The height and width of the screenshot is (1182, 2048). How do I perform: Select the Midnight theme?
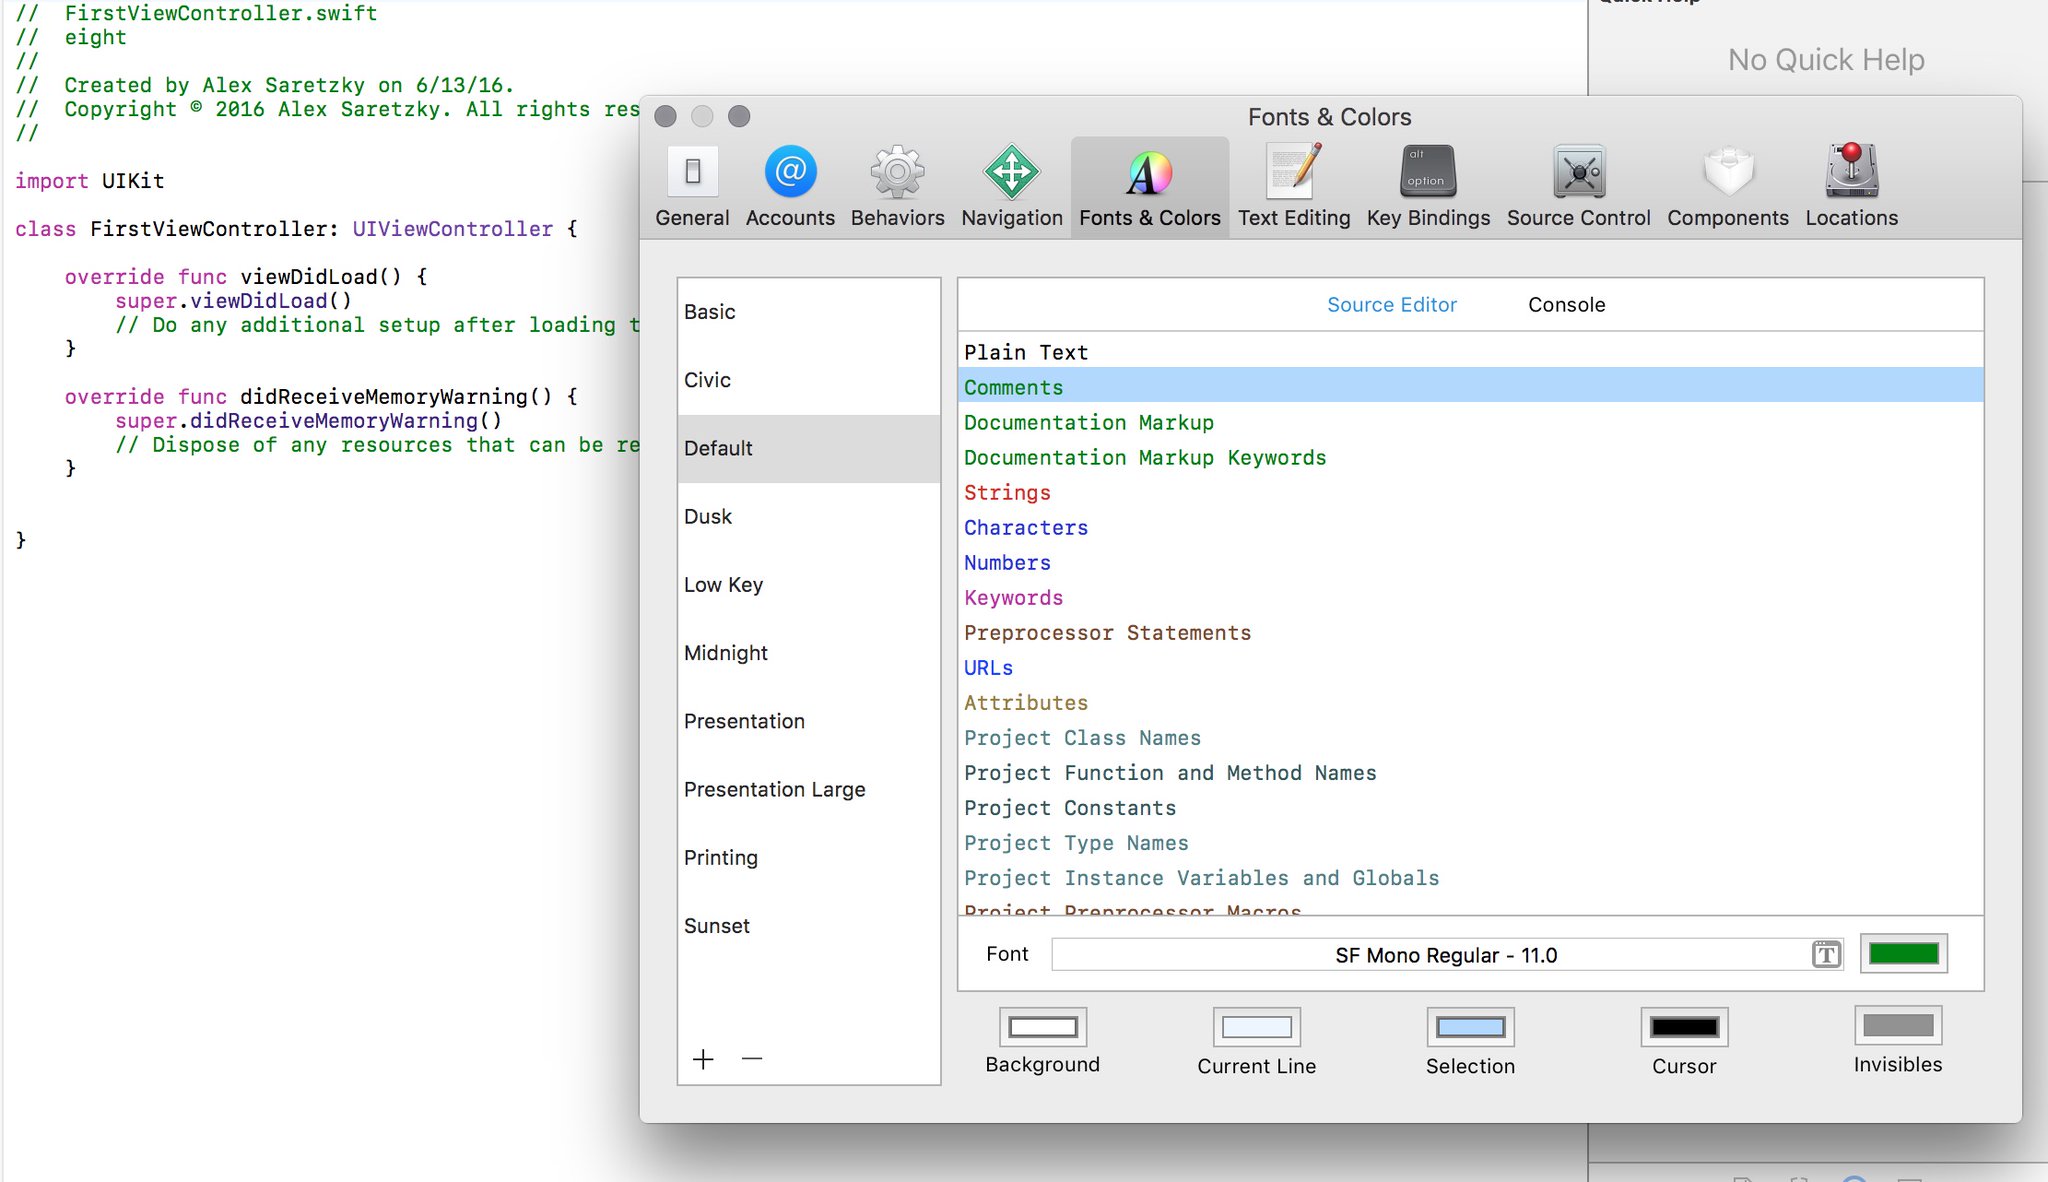[x=726, y=653]
